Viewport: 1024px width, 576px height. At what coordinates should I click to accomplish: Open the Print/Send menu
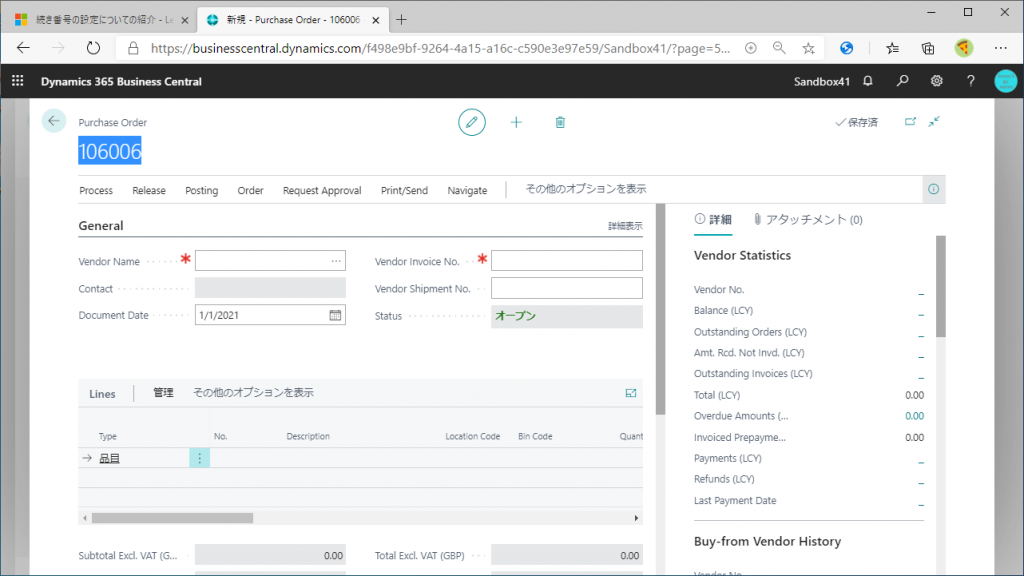tap(404, 190)
